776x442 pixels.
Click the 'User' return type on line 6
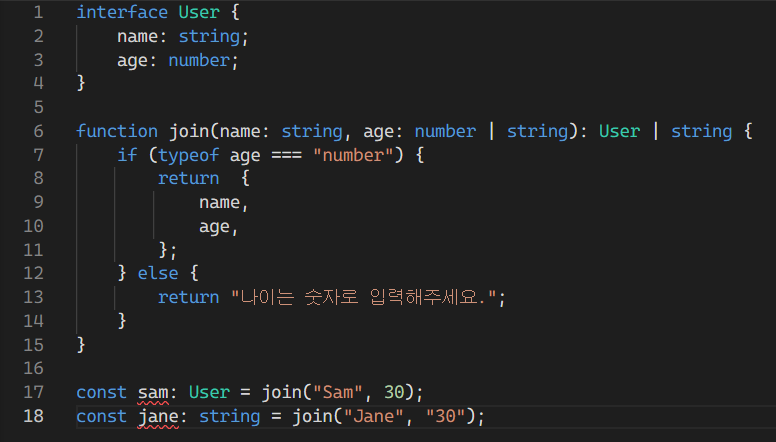(x=619, y=131)
